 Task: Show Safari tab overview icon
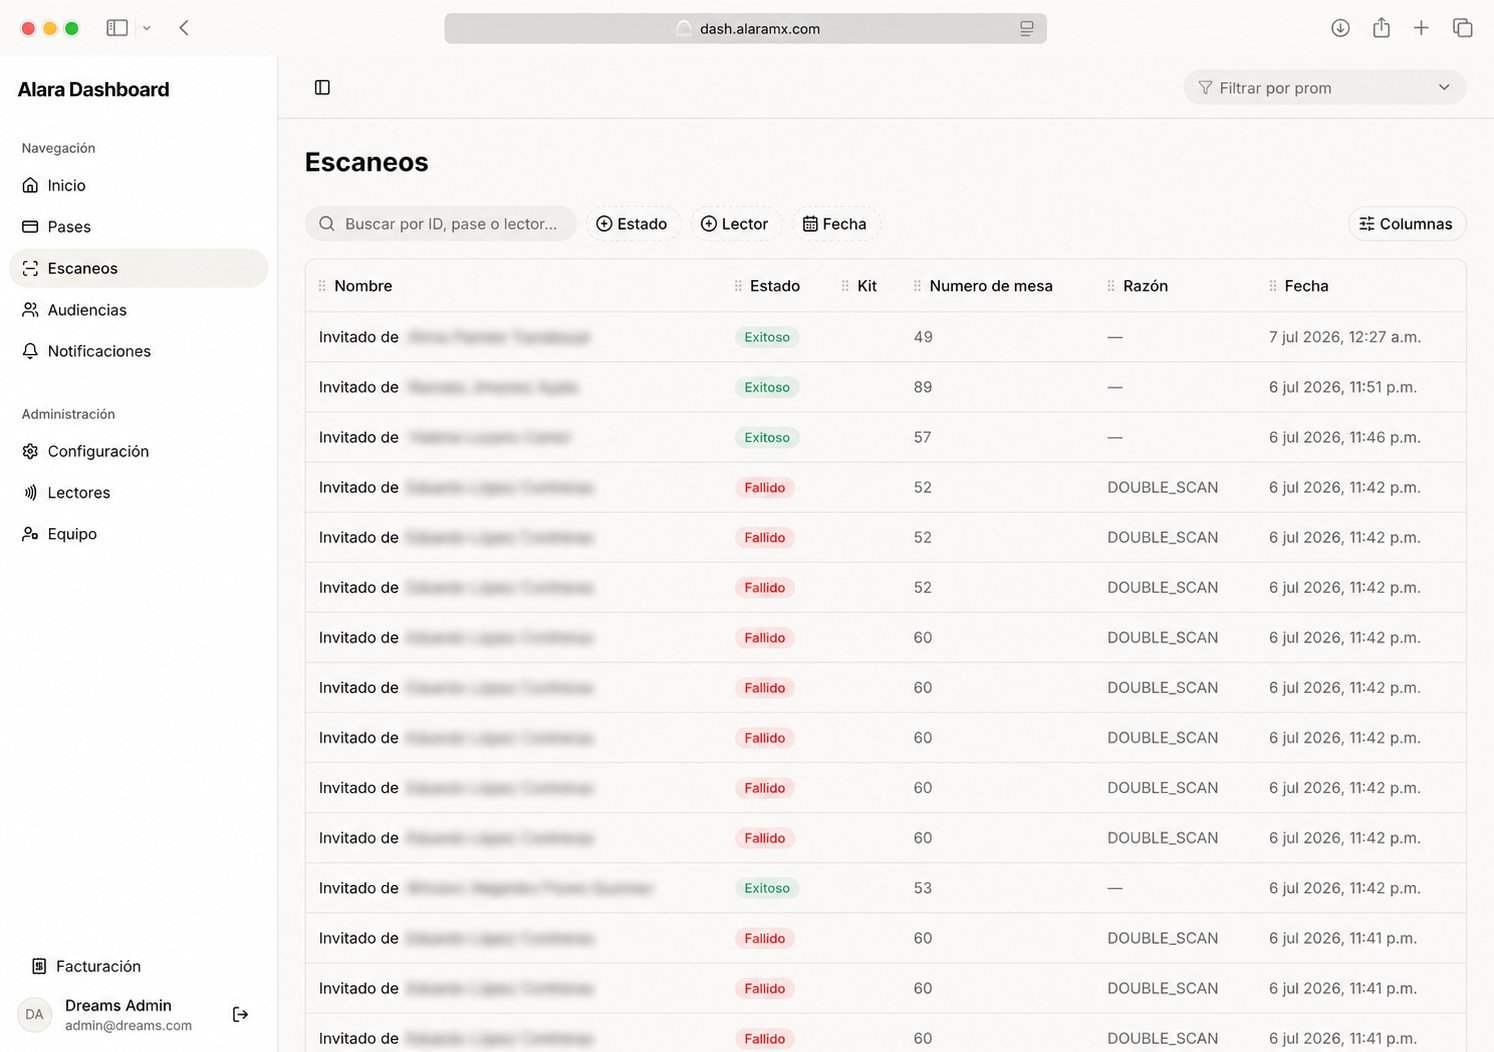(1462, 28)
